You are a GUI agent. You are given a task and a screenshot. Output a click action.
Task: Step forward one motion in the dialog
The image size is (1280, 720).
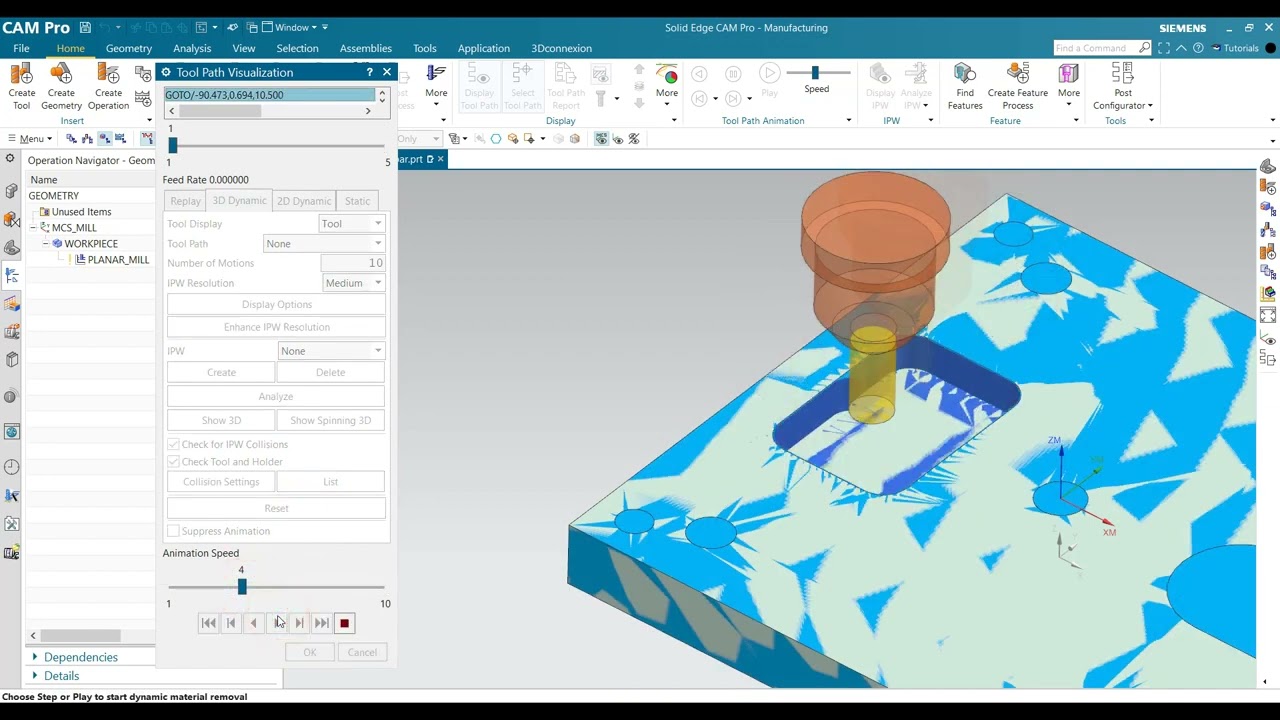coord(299,623)
